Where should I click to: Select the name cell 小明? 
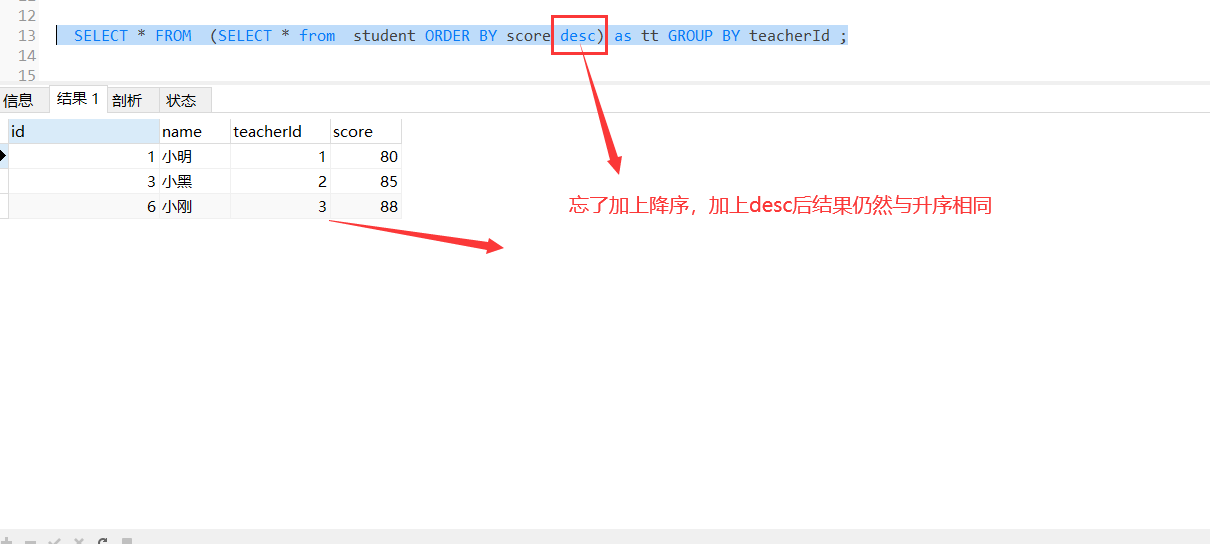195,157
